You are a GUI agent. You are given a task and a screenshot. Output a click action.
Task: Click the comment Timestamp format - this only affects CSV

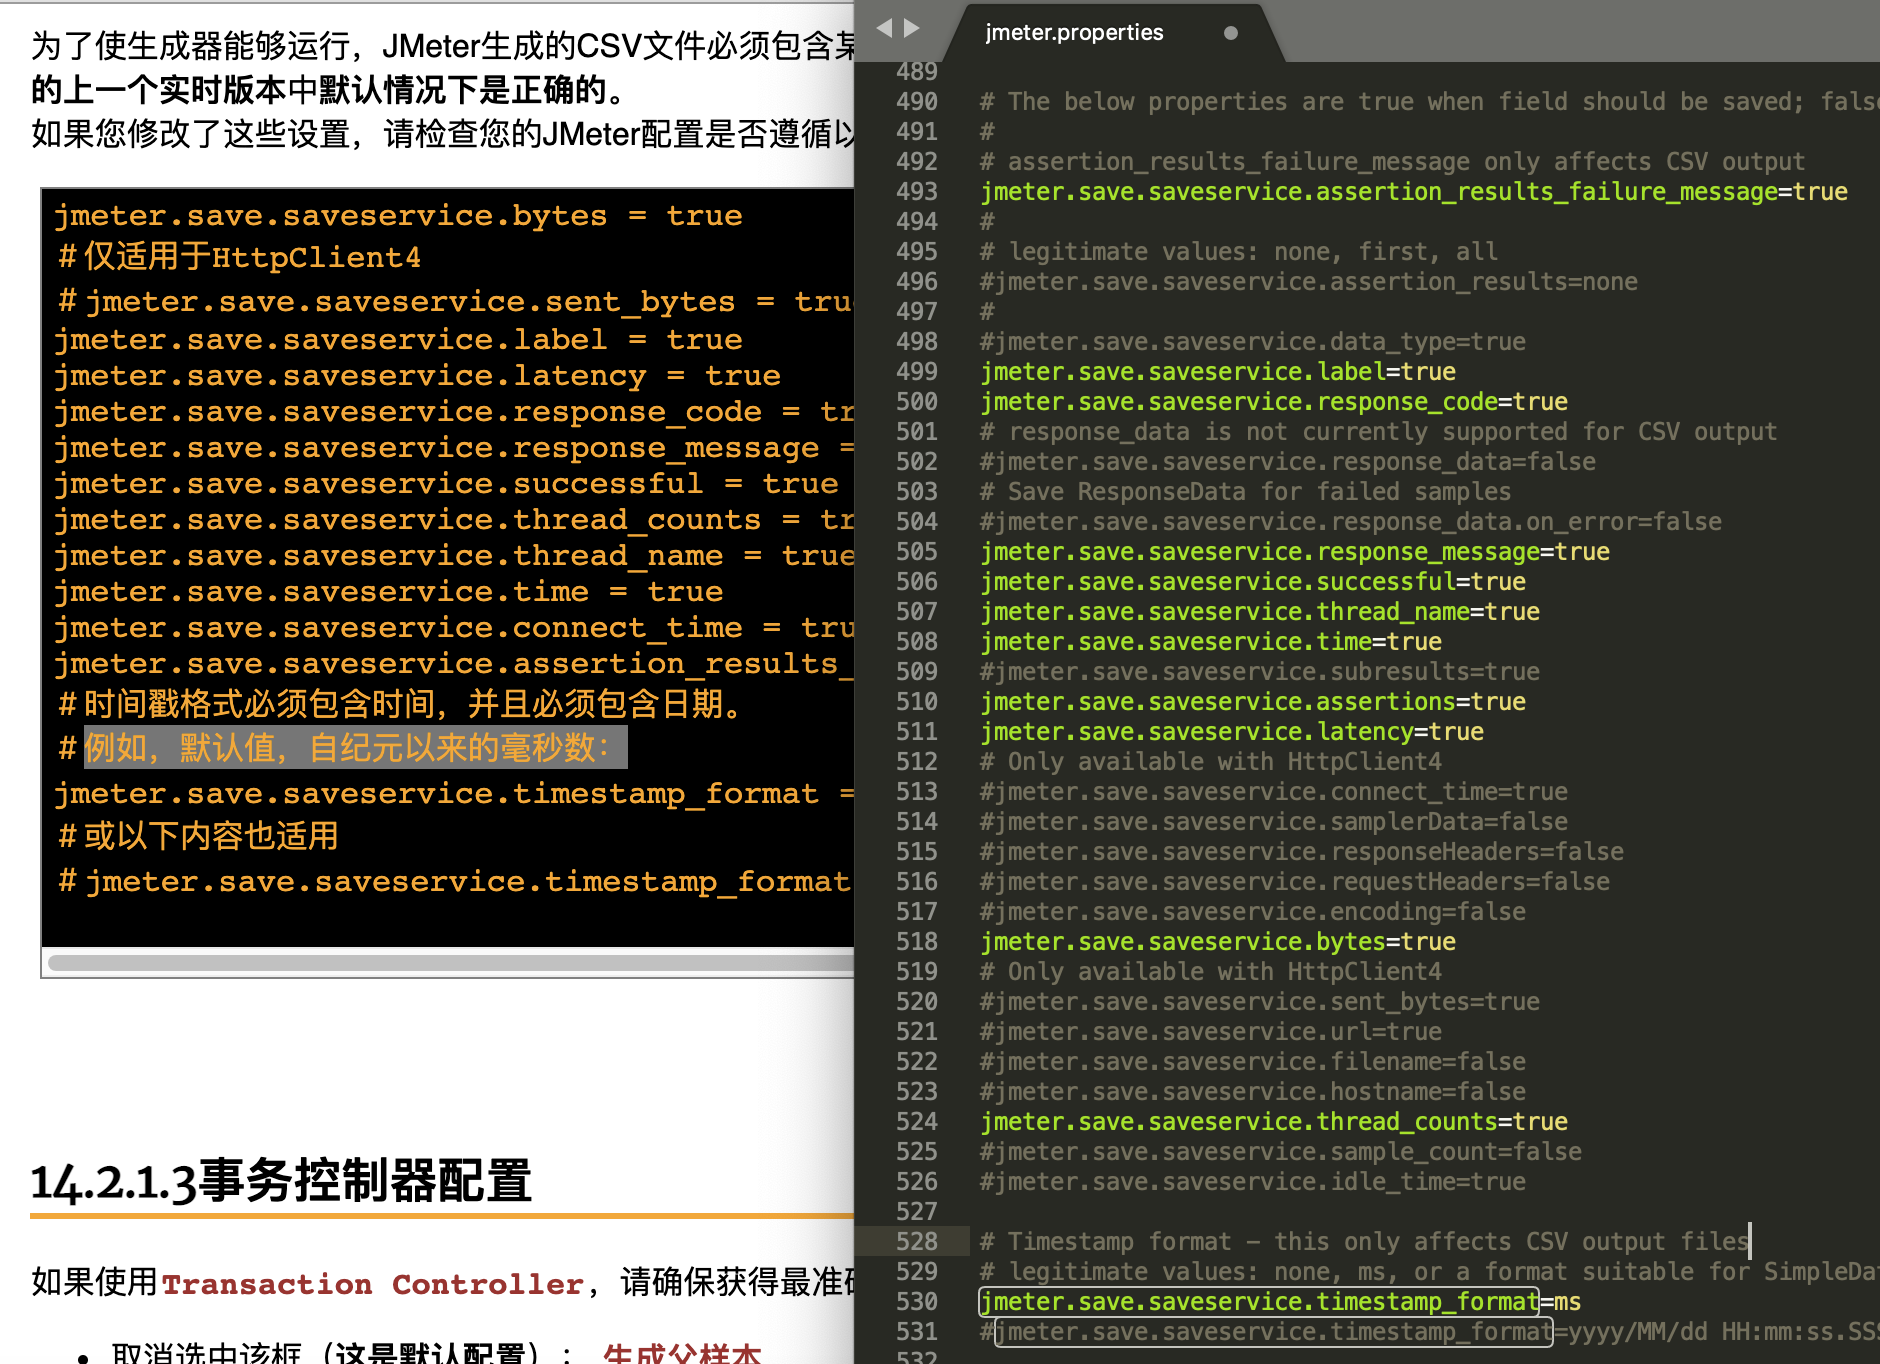click(x=1364, y=1241)
